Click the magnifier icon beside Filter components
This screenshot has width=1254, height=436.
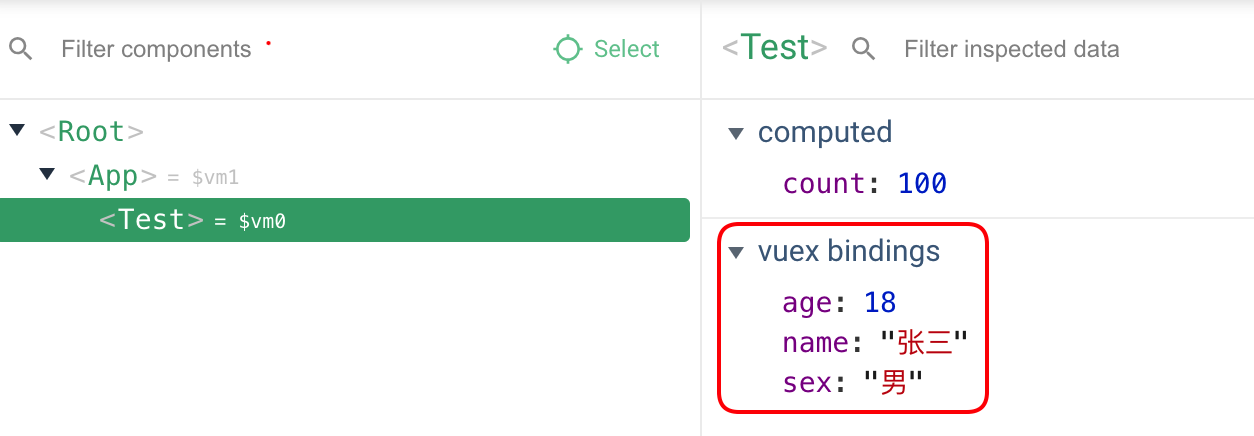click(x=20, y=49)
